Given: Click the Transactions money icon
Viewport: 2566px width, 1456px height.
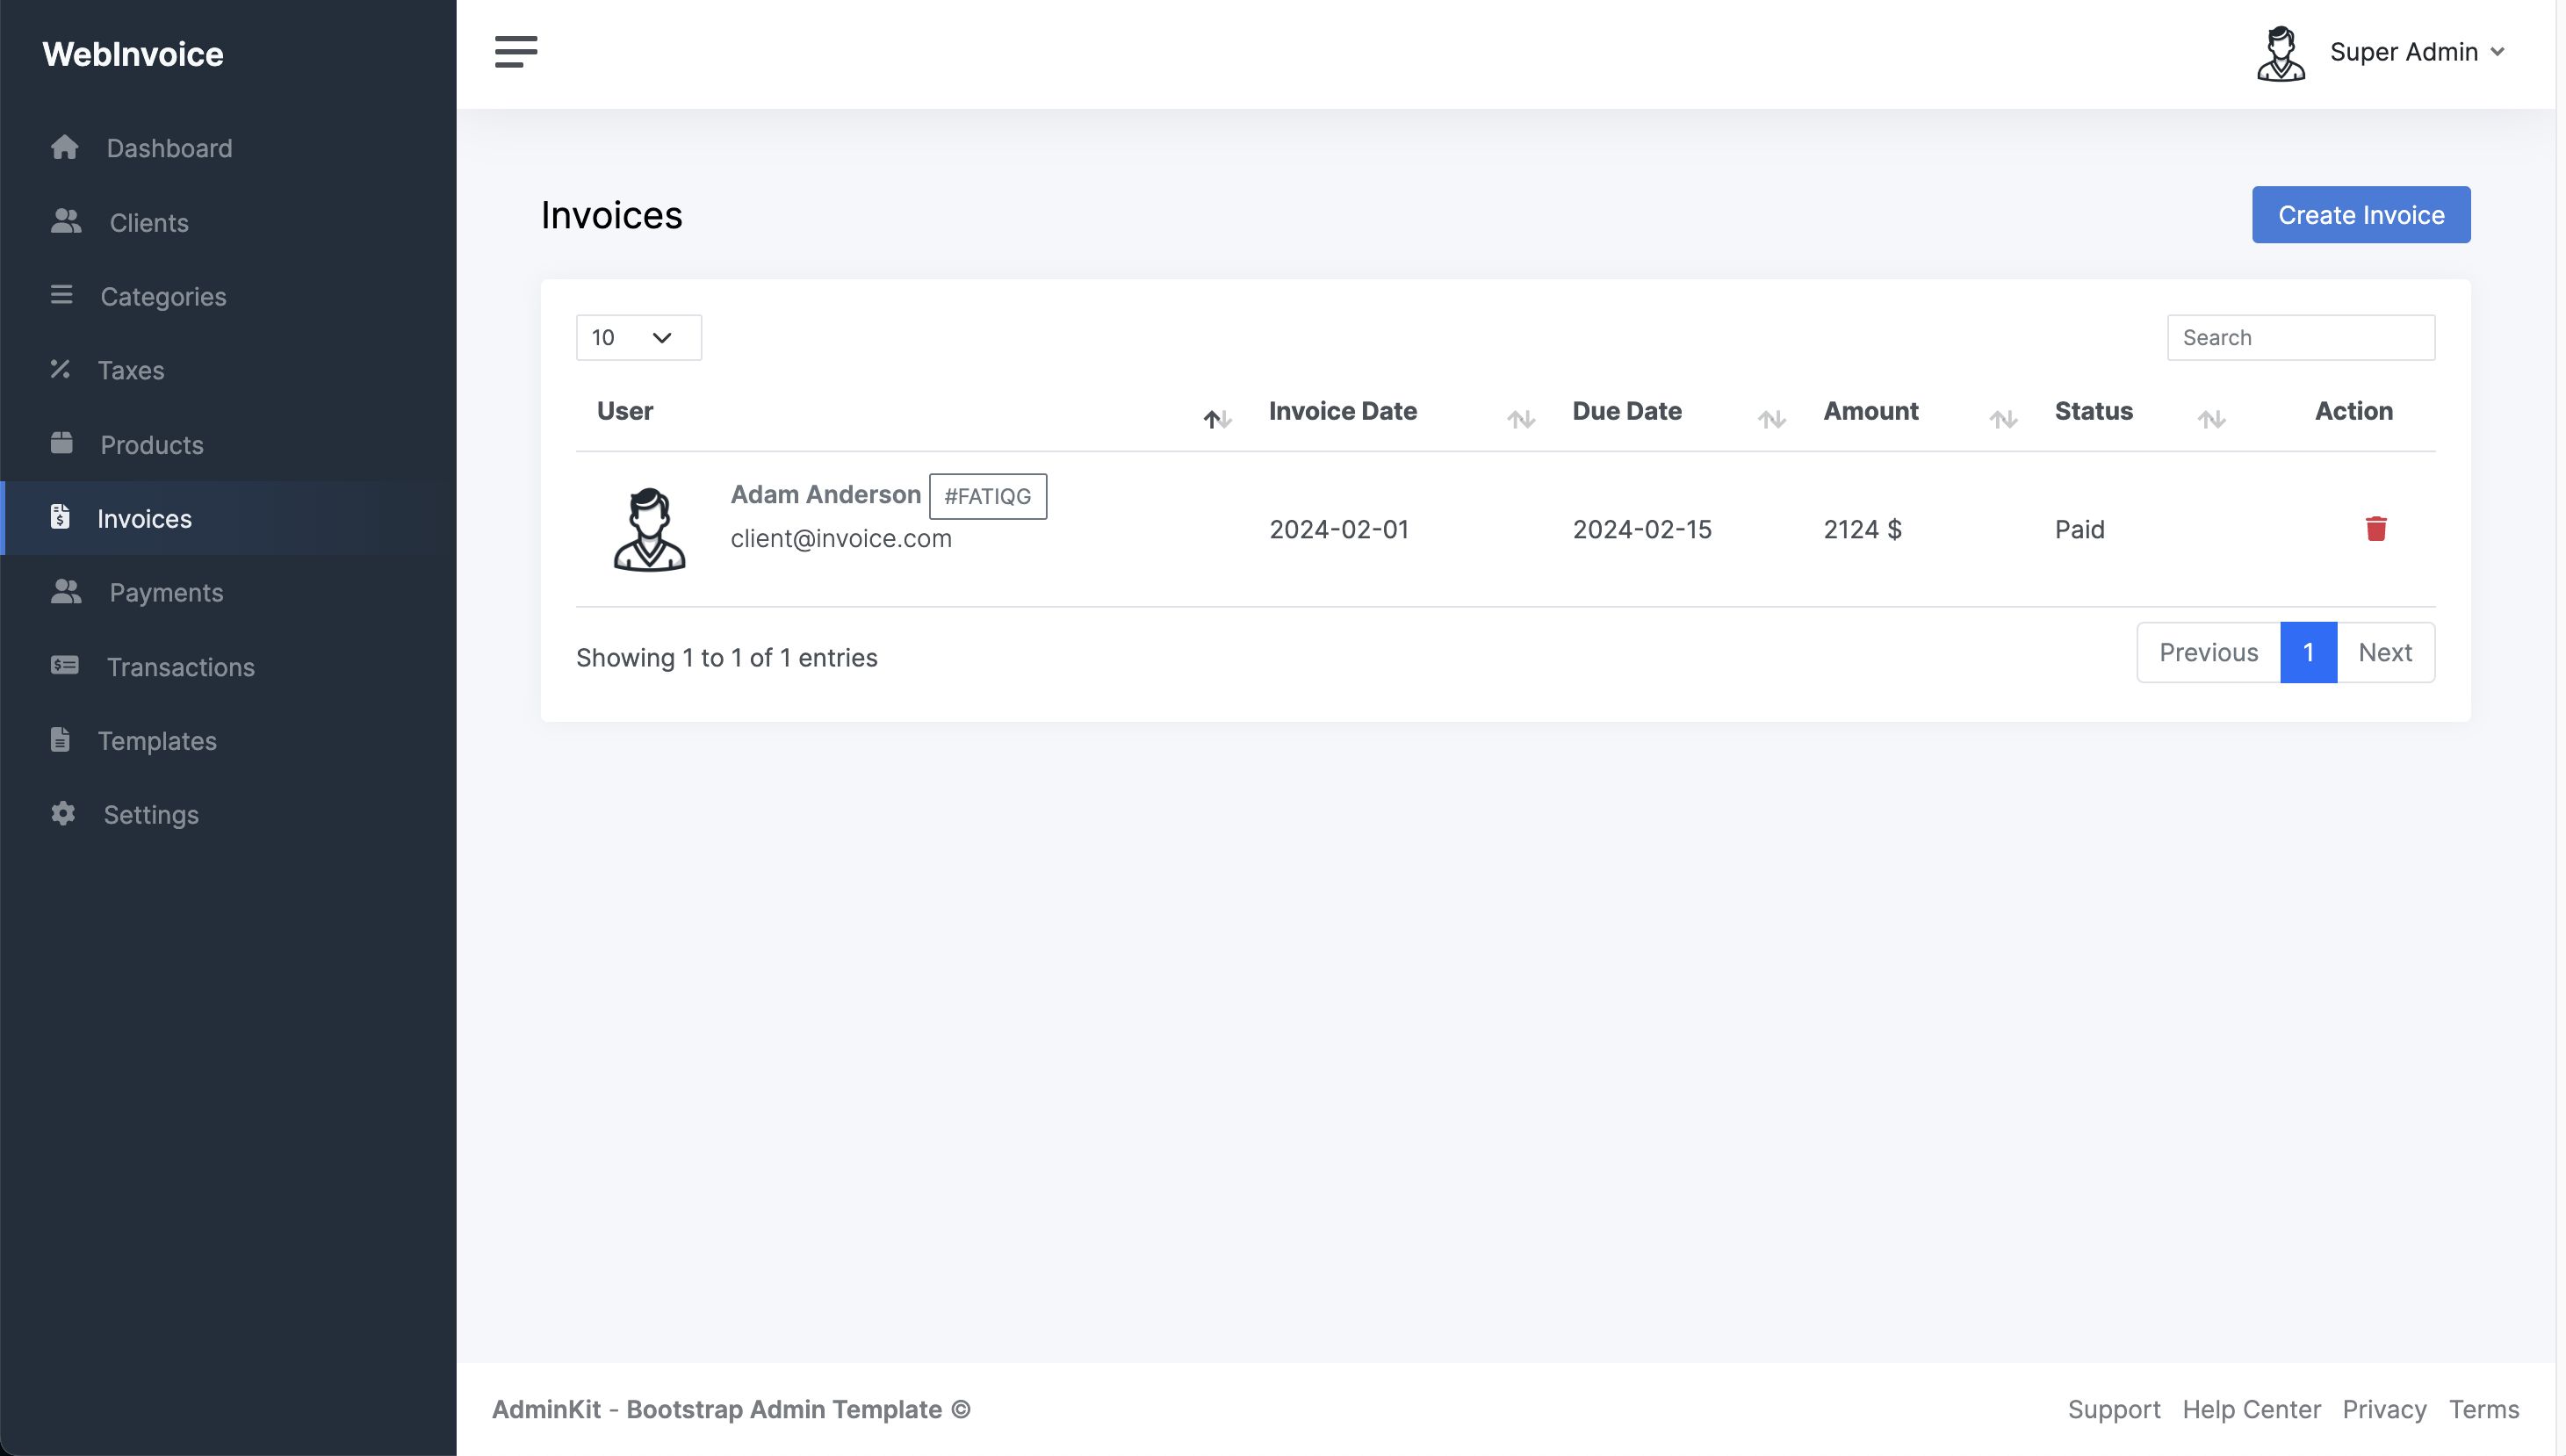Looking at the screenshot, I should coord(65,666).
